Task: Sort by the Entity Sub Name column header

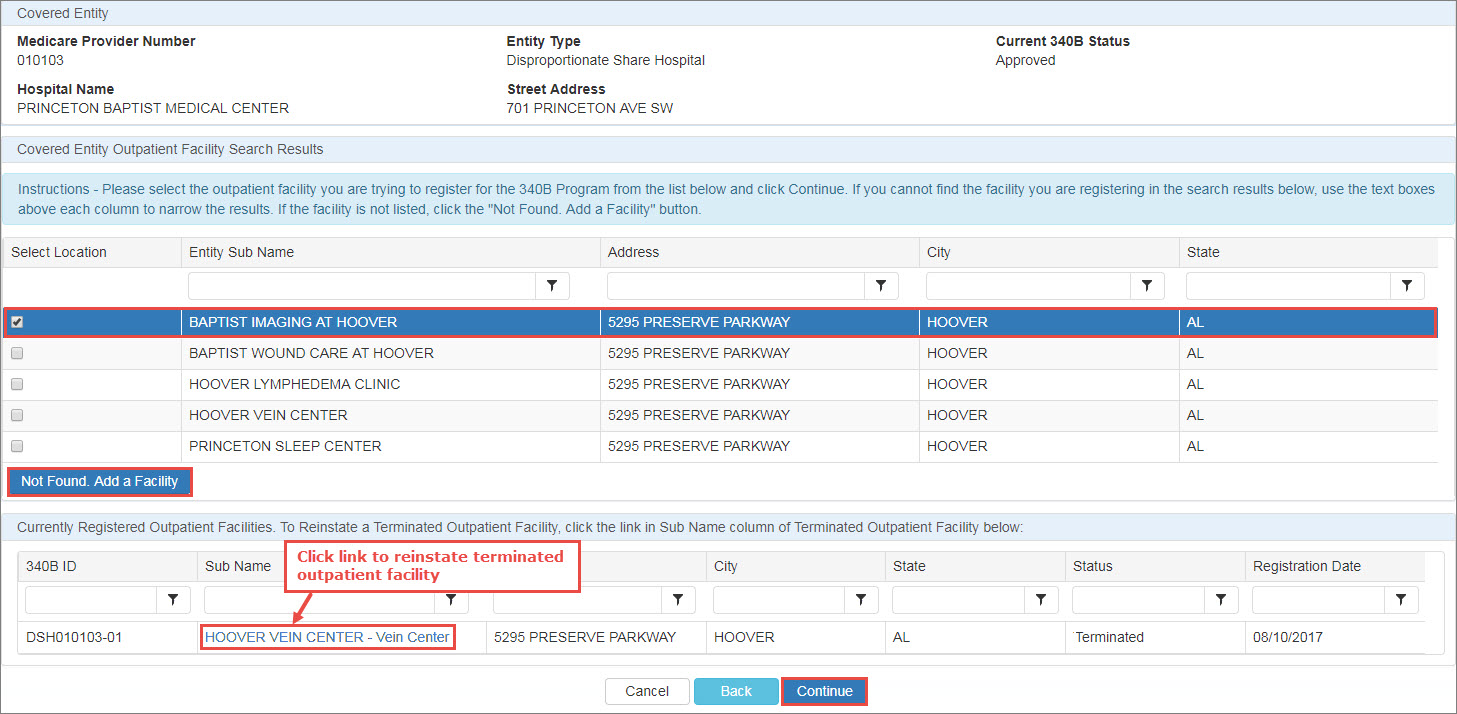Action: [x=242, y=252]
